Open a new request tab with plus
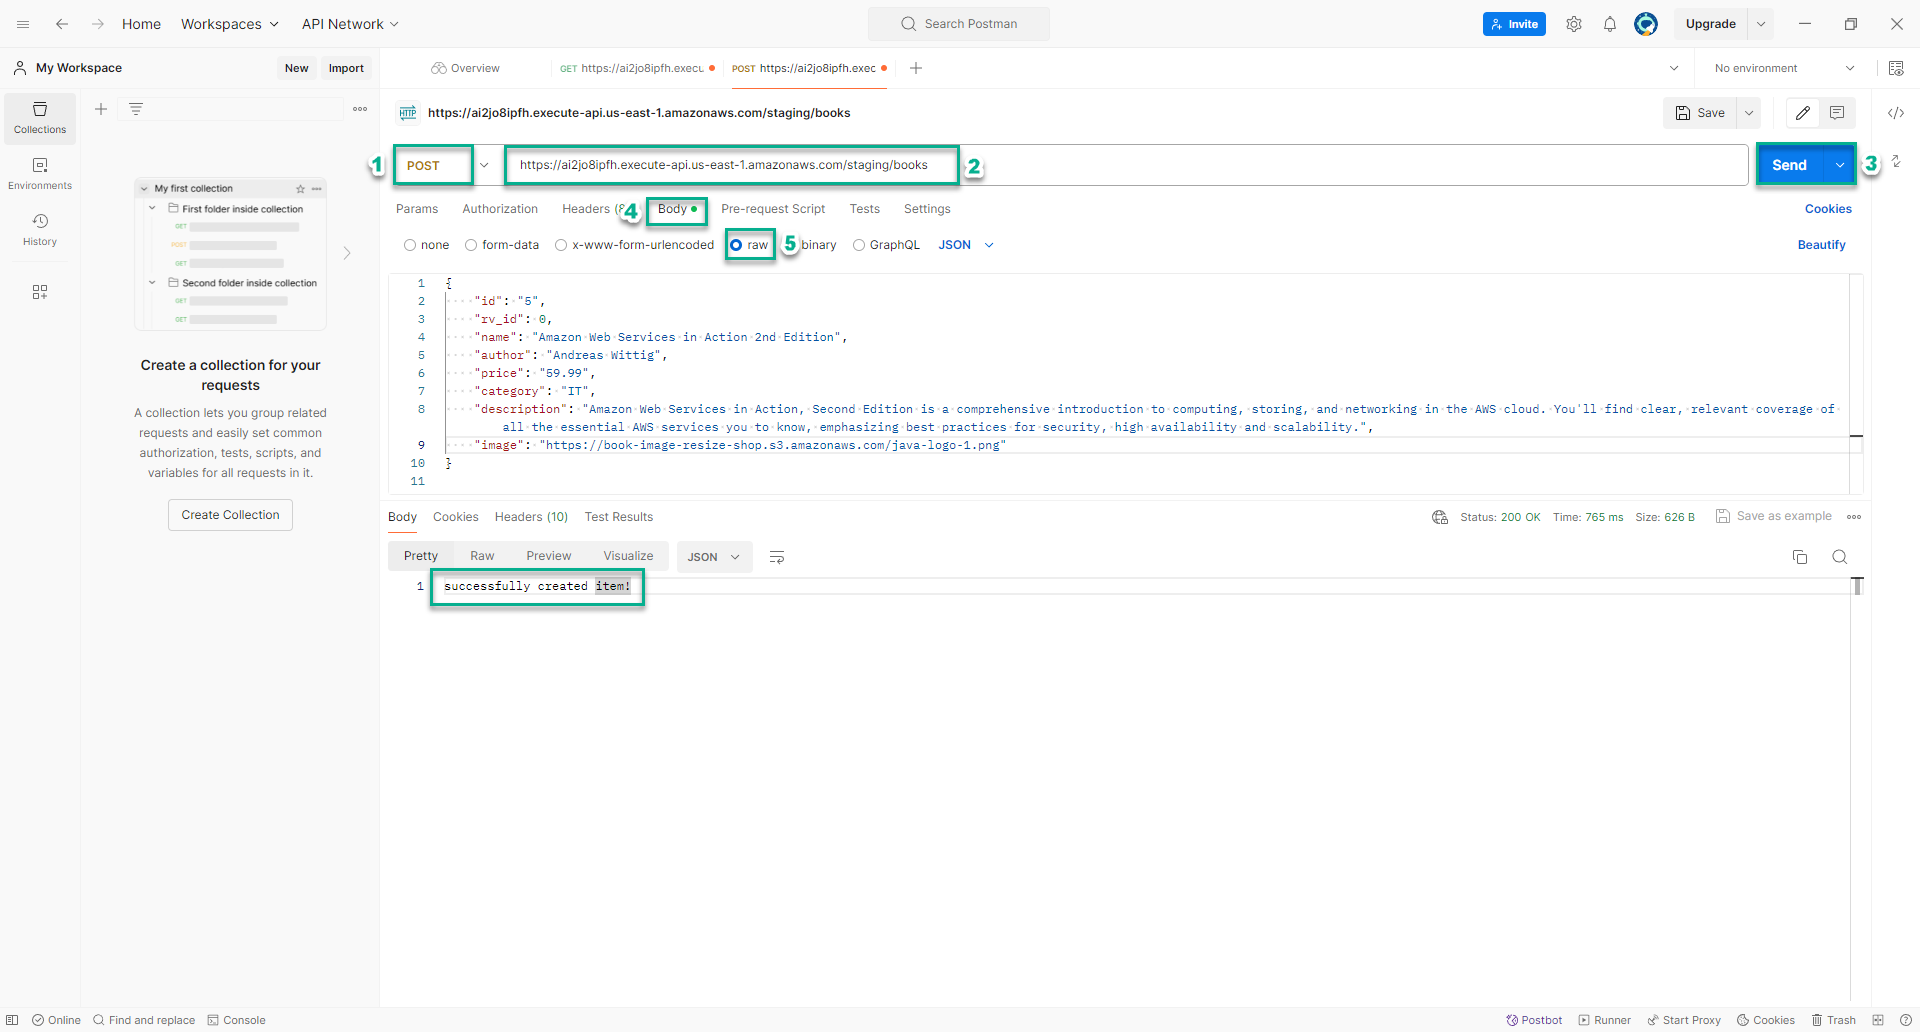 tap(916, 68)
